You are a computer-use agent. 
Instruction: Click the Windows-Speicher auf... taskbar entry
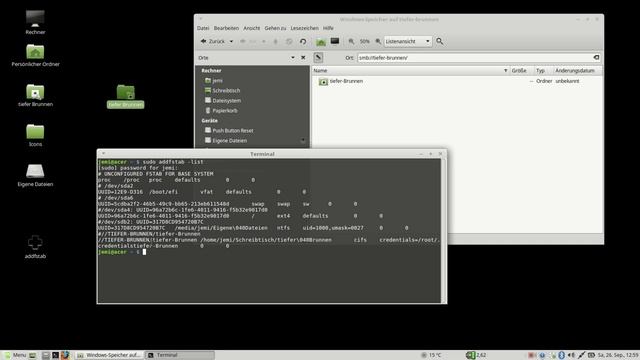pos(109,355)
